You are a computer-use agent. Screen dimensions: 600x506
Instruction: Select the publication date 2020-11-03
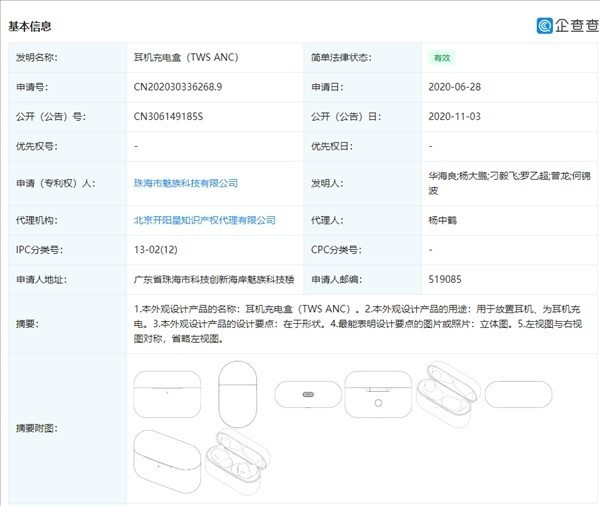[454, 116]
